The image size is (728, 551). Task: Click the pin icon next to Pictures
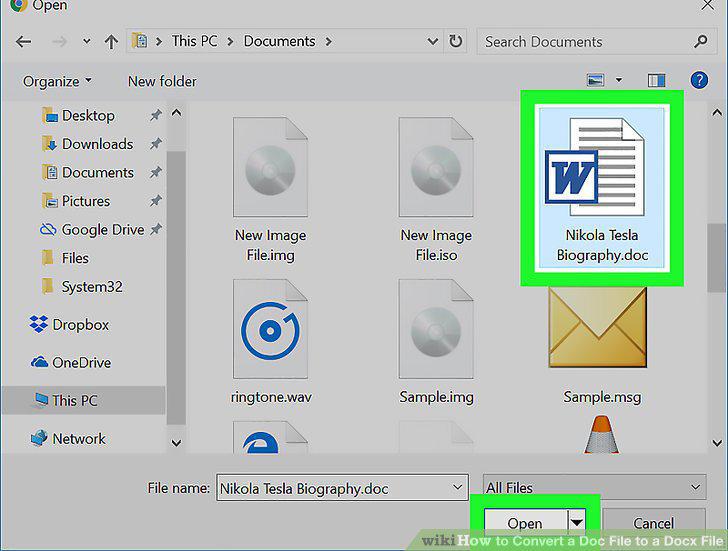pos(156,201)
